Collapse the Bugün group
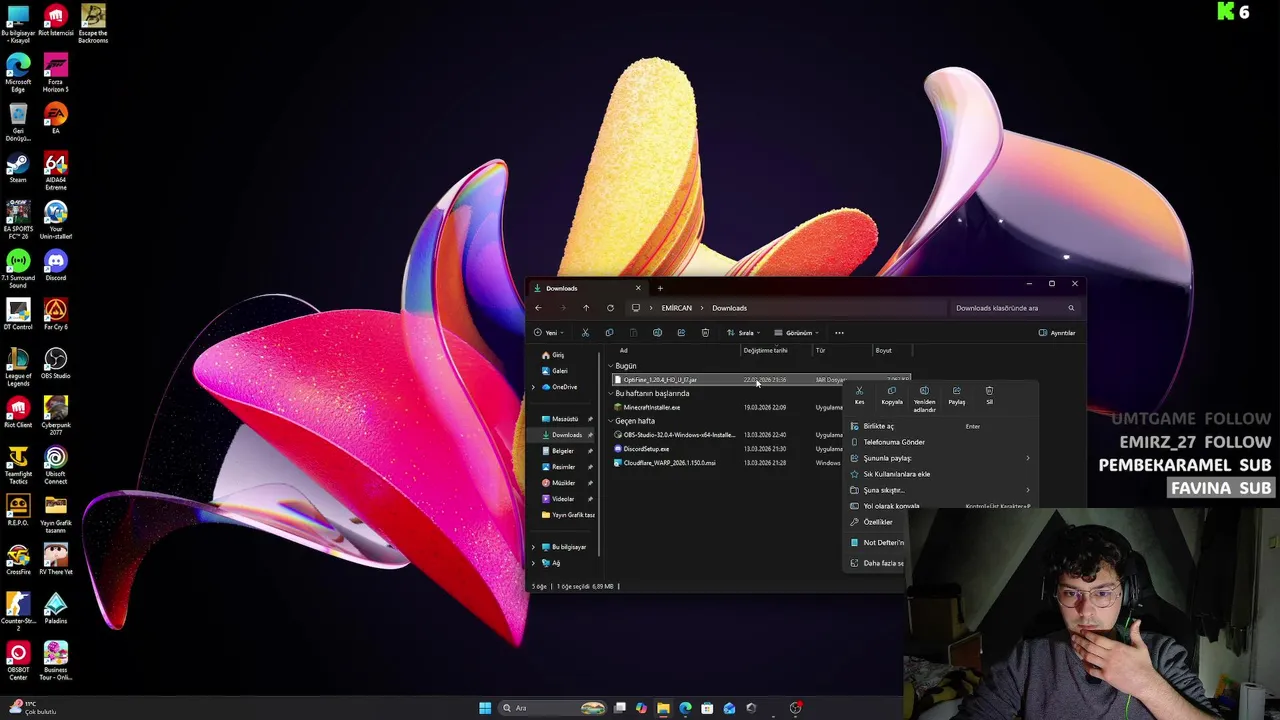The image size is (1280, 720). [x=611, y=366]
